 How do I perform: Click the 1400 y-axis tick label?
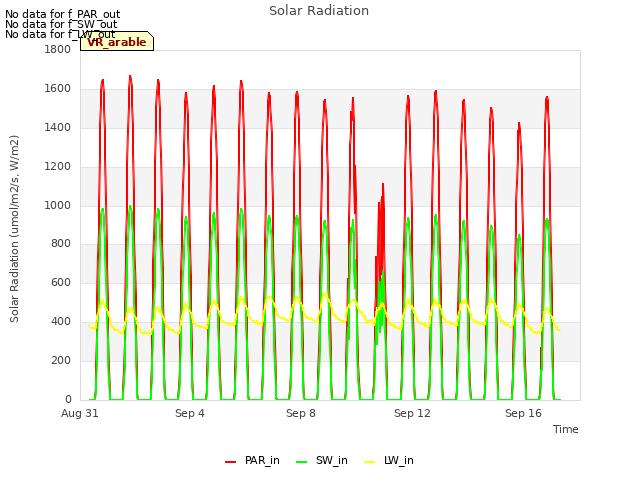pyautogui.click(x=58, y=128)
